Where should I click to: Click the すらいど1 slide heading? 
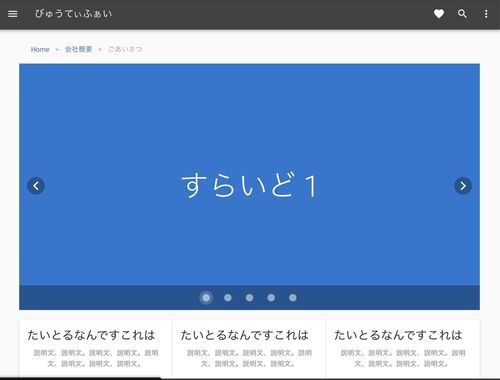pos(249,185)
